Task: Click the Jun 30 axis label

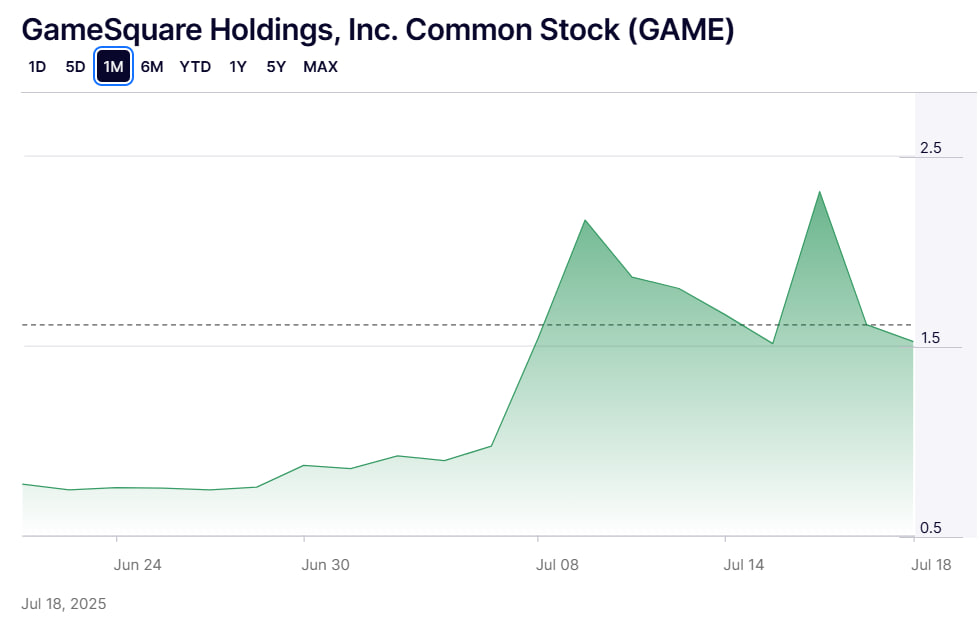Action: pos(325,564)
